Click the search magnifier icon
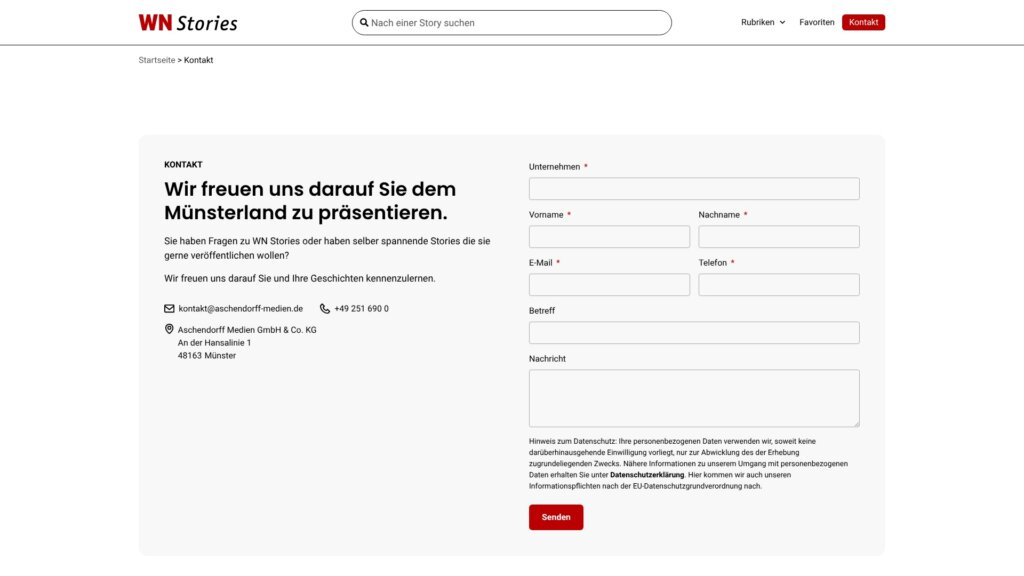 pos(365,21)
